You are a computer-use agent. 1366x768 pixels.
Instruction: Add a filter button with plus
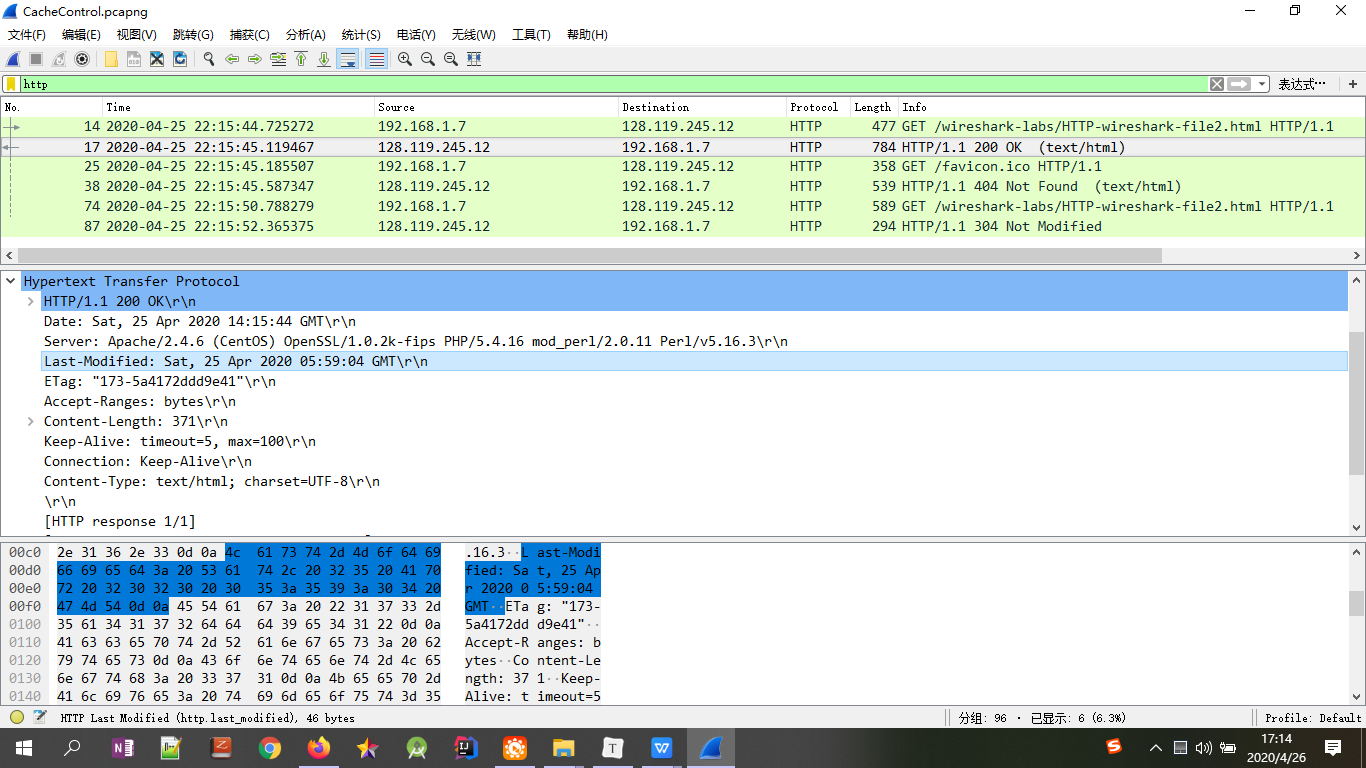coord(1353,84)
